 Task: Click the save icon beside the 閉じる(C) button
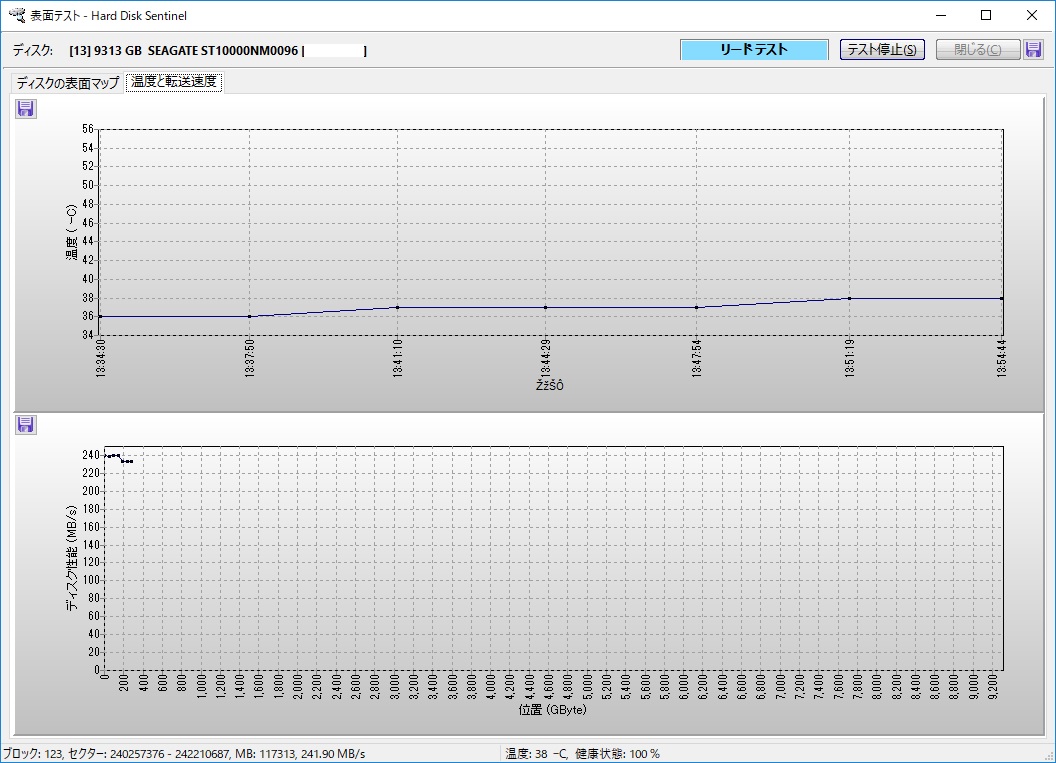tap(1033, 49)
